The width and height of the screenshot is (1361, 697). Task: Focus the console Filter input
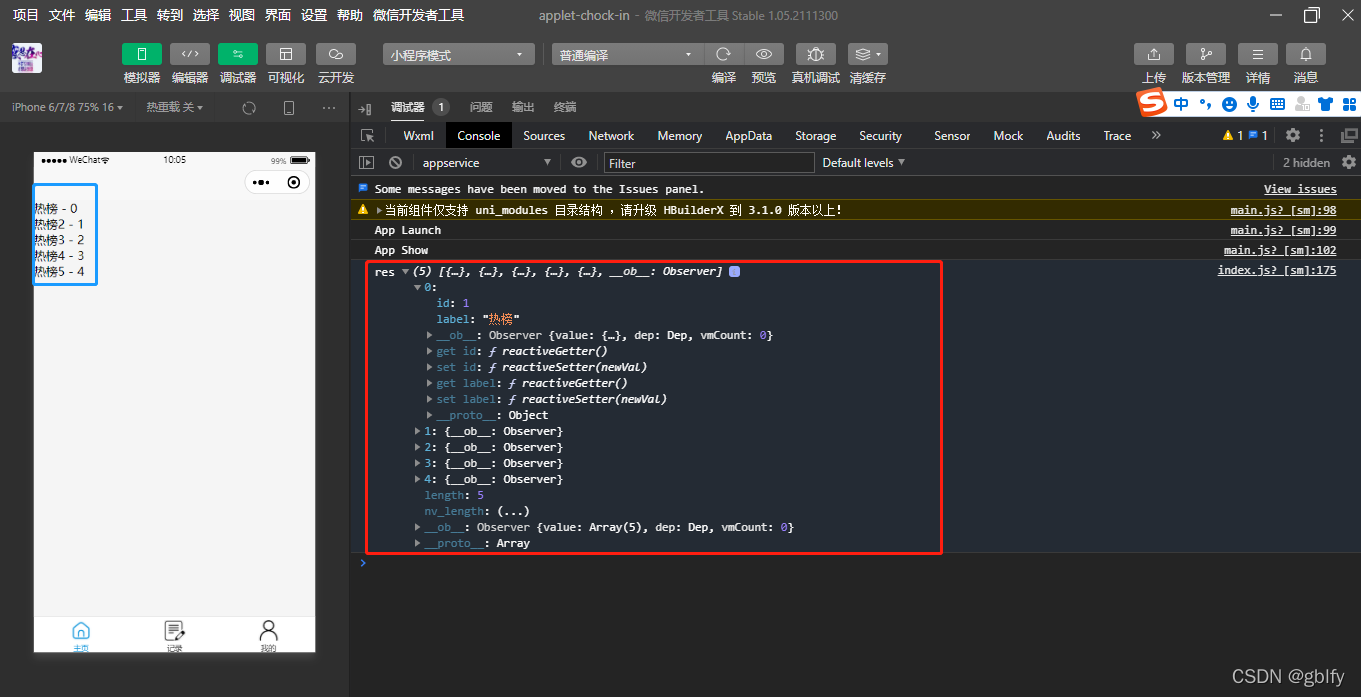[709, 162]
